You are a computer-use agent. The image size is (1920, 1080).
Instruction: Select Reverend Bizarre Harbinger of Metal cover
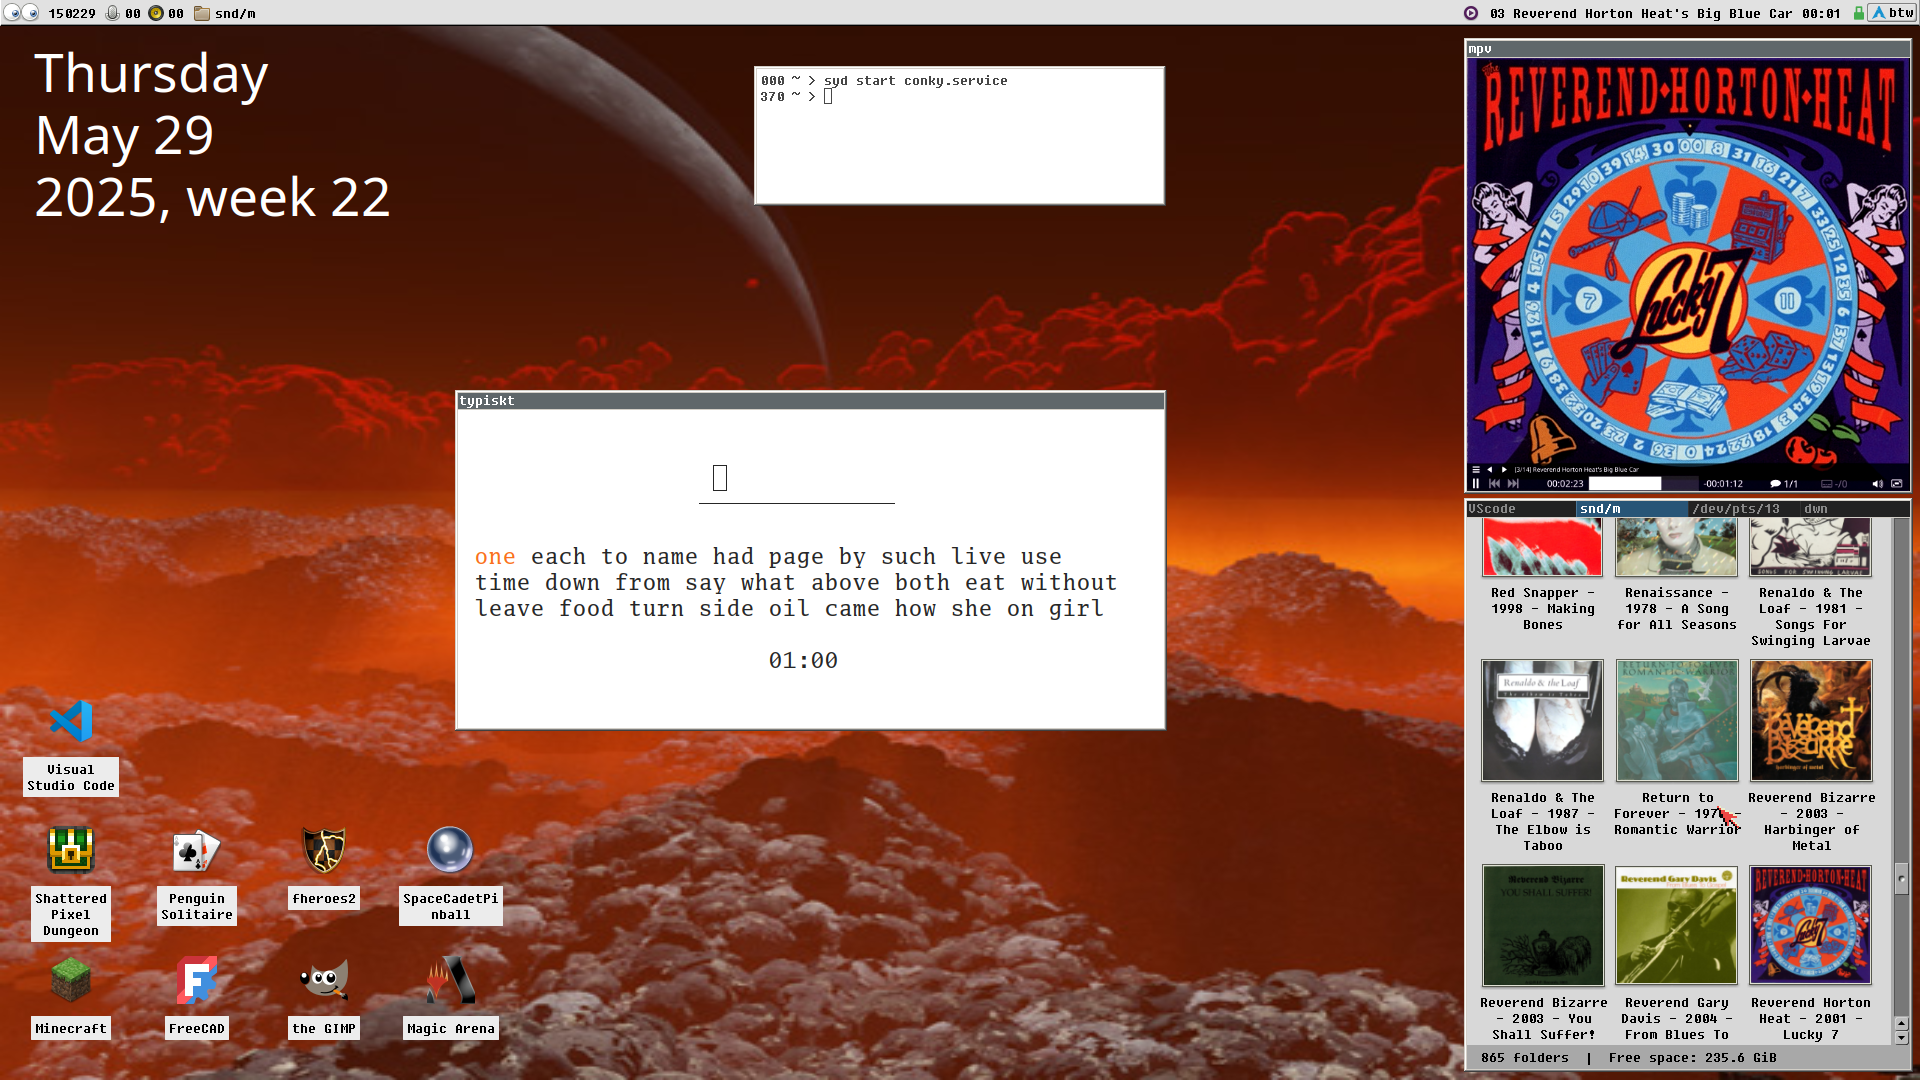(x=1811, y=720)
